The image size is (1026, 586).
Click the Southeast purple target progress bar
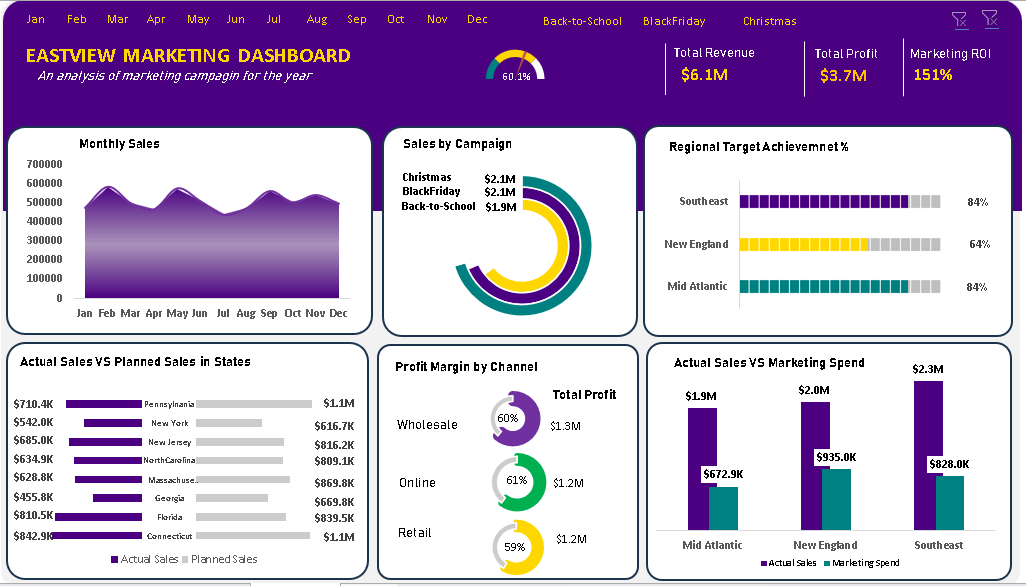pyautogui.click(x=823, y=201)
